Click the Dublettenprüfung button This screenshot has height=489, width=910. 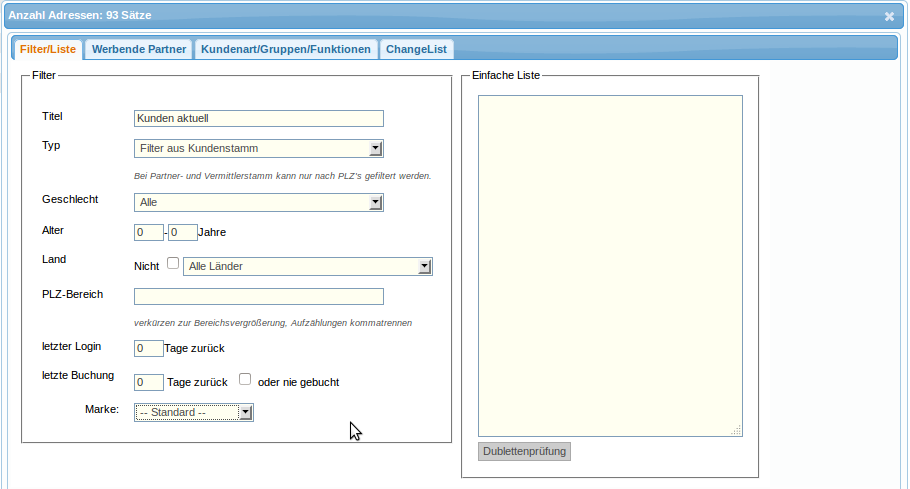coord(524,451)
